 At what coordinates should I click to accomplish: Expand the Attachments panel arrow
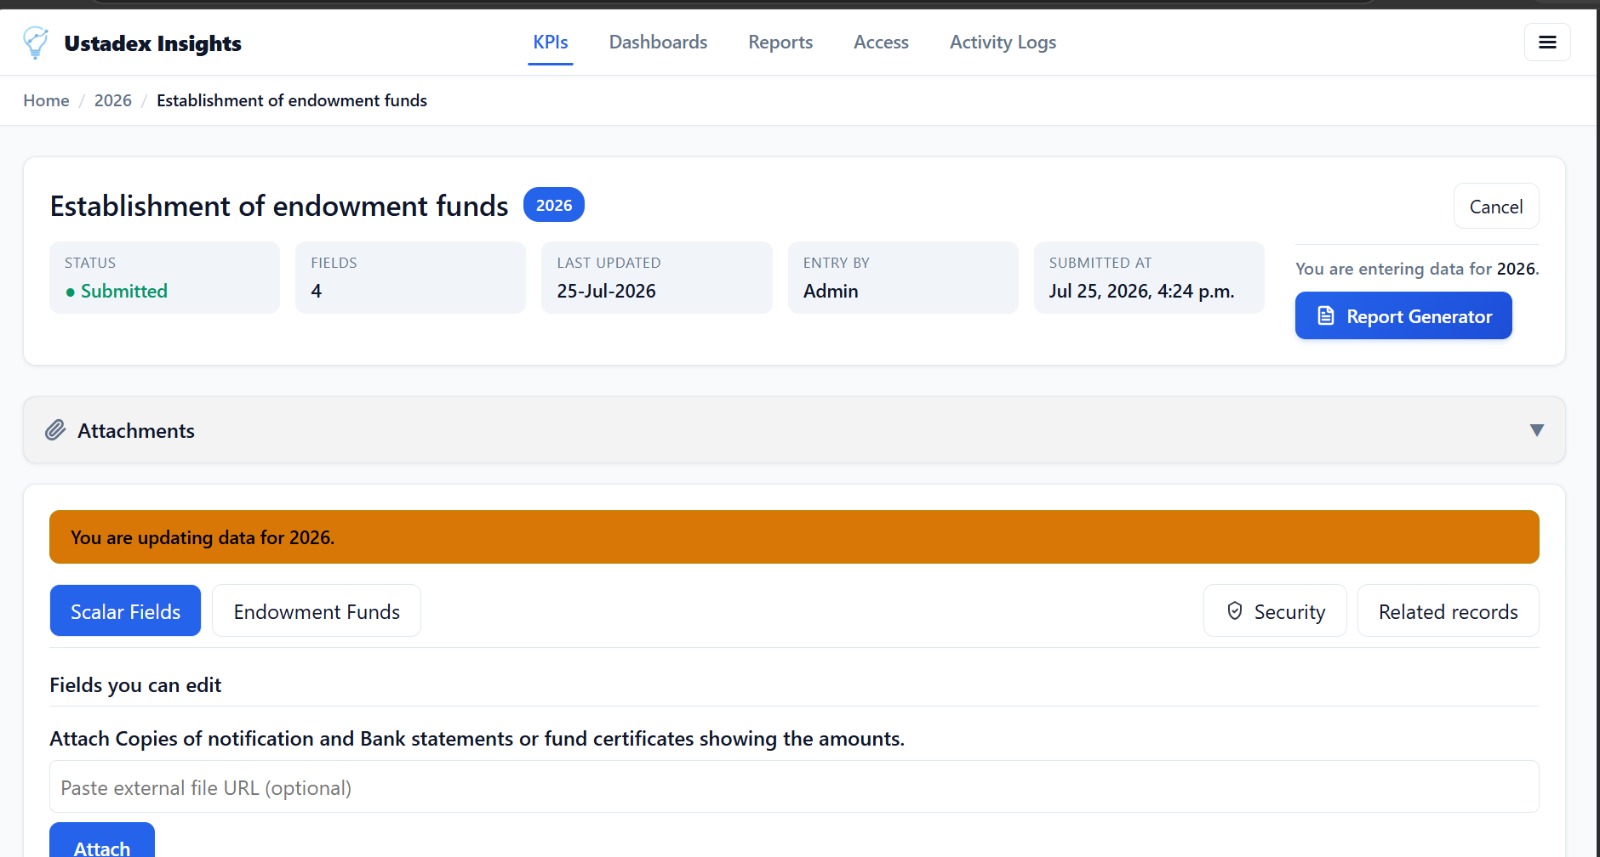[x=1537, y=430]
